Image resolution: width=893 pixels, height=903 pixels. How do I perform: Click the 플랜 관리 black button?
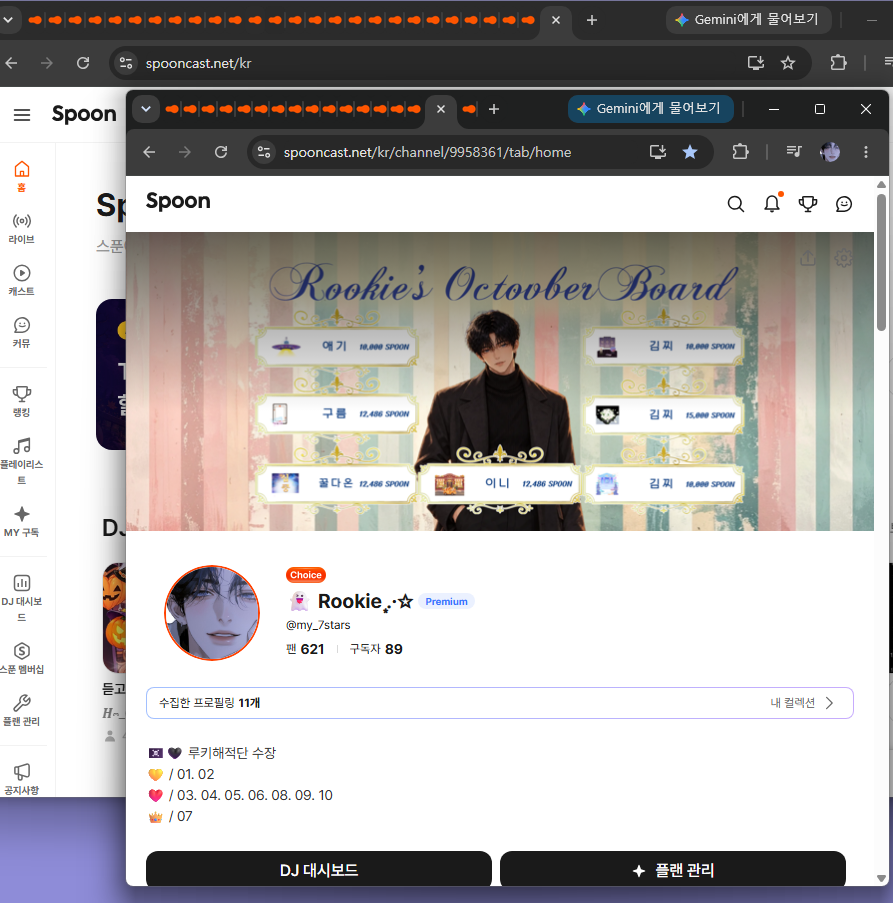click(x=672, y=869)
